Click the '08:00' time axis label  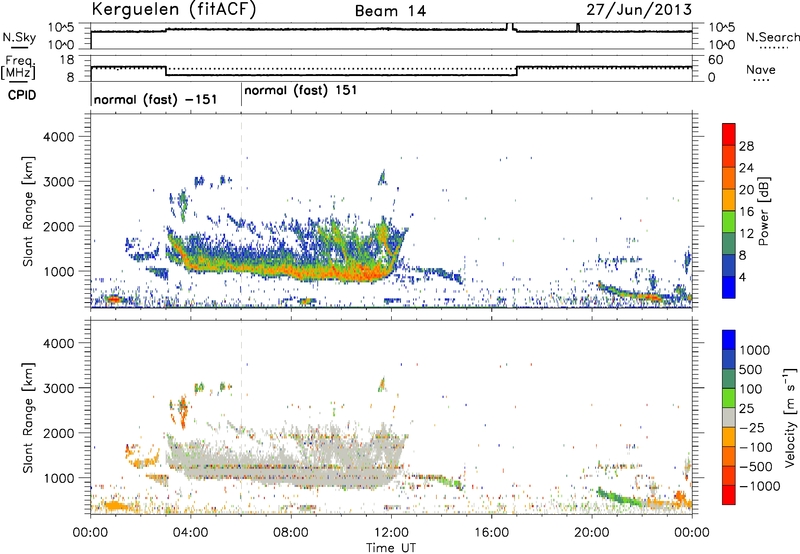point(291,533)
